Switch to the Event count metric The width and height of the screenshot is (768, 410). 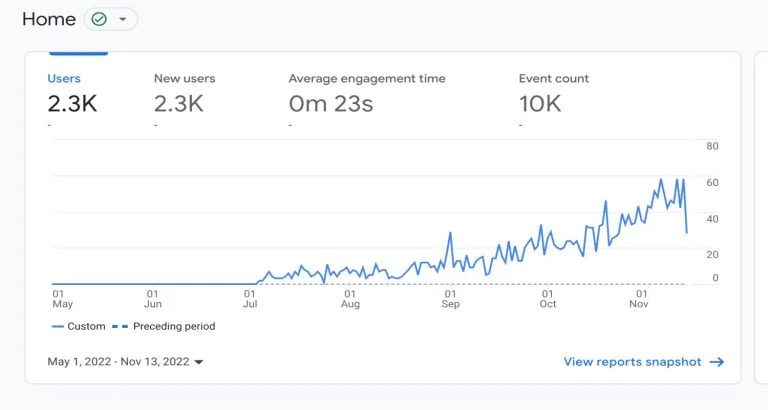click(553, 78)
